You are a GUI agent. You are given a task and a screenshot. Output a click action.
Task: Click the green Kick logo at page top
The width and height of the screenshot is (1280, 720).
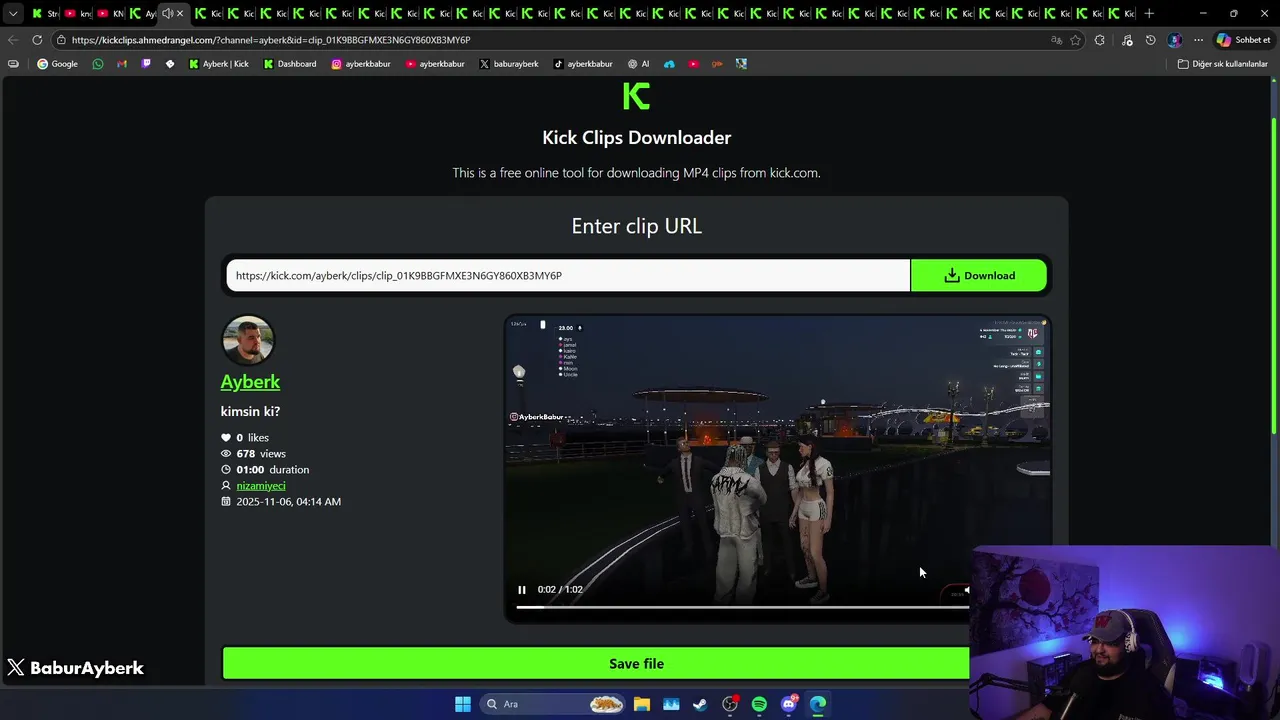(x=636, y=96)
